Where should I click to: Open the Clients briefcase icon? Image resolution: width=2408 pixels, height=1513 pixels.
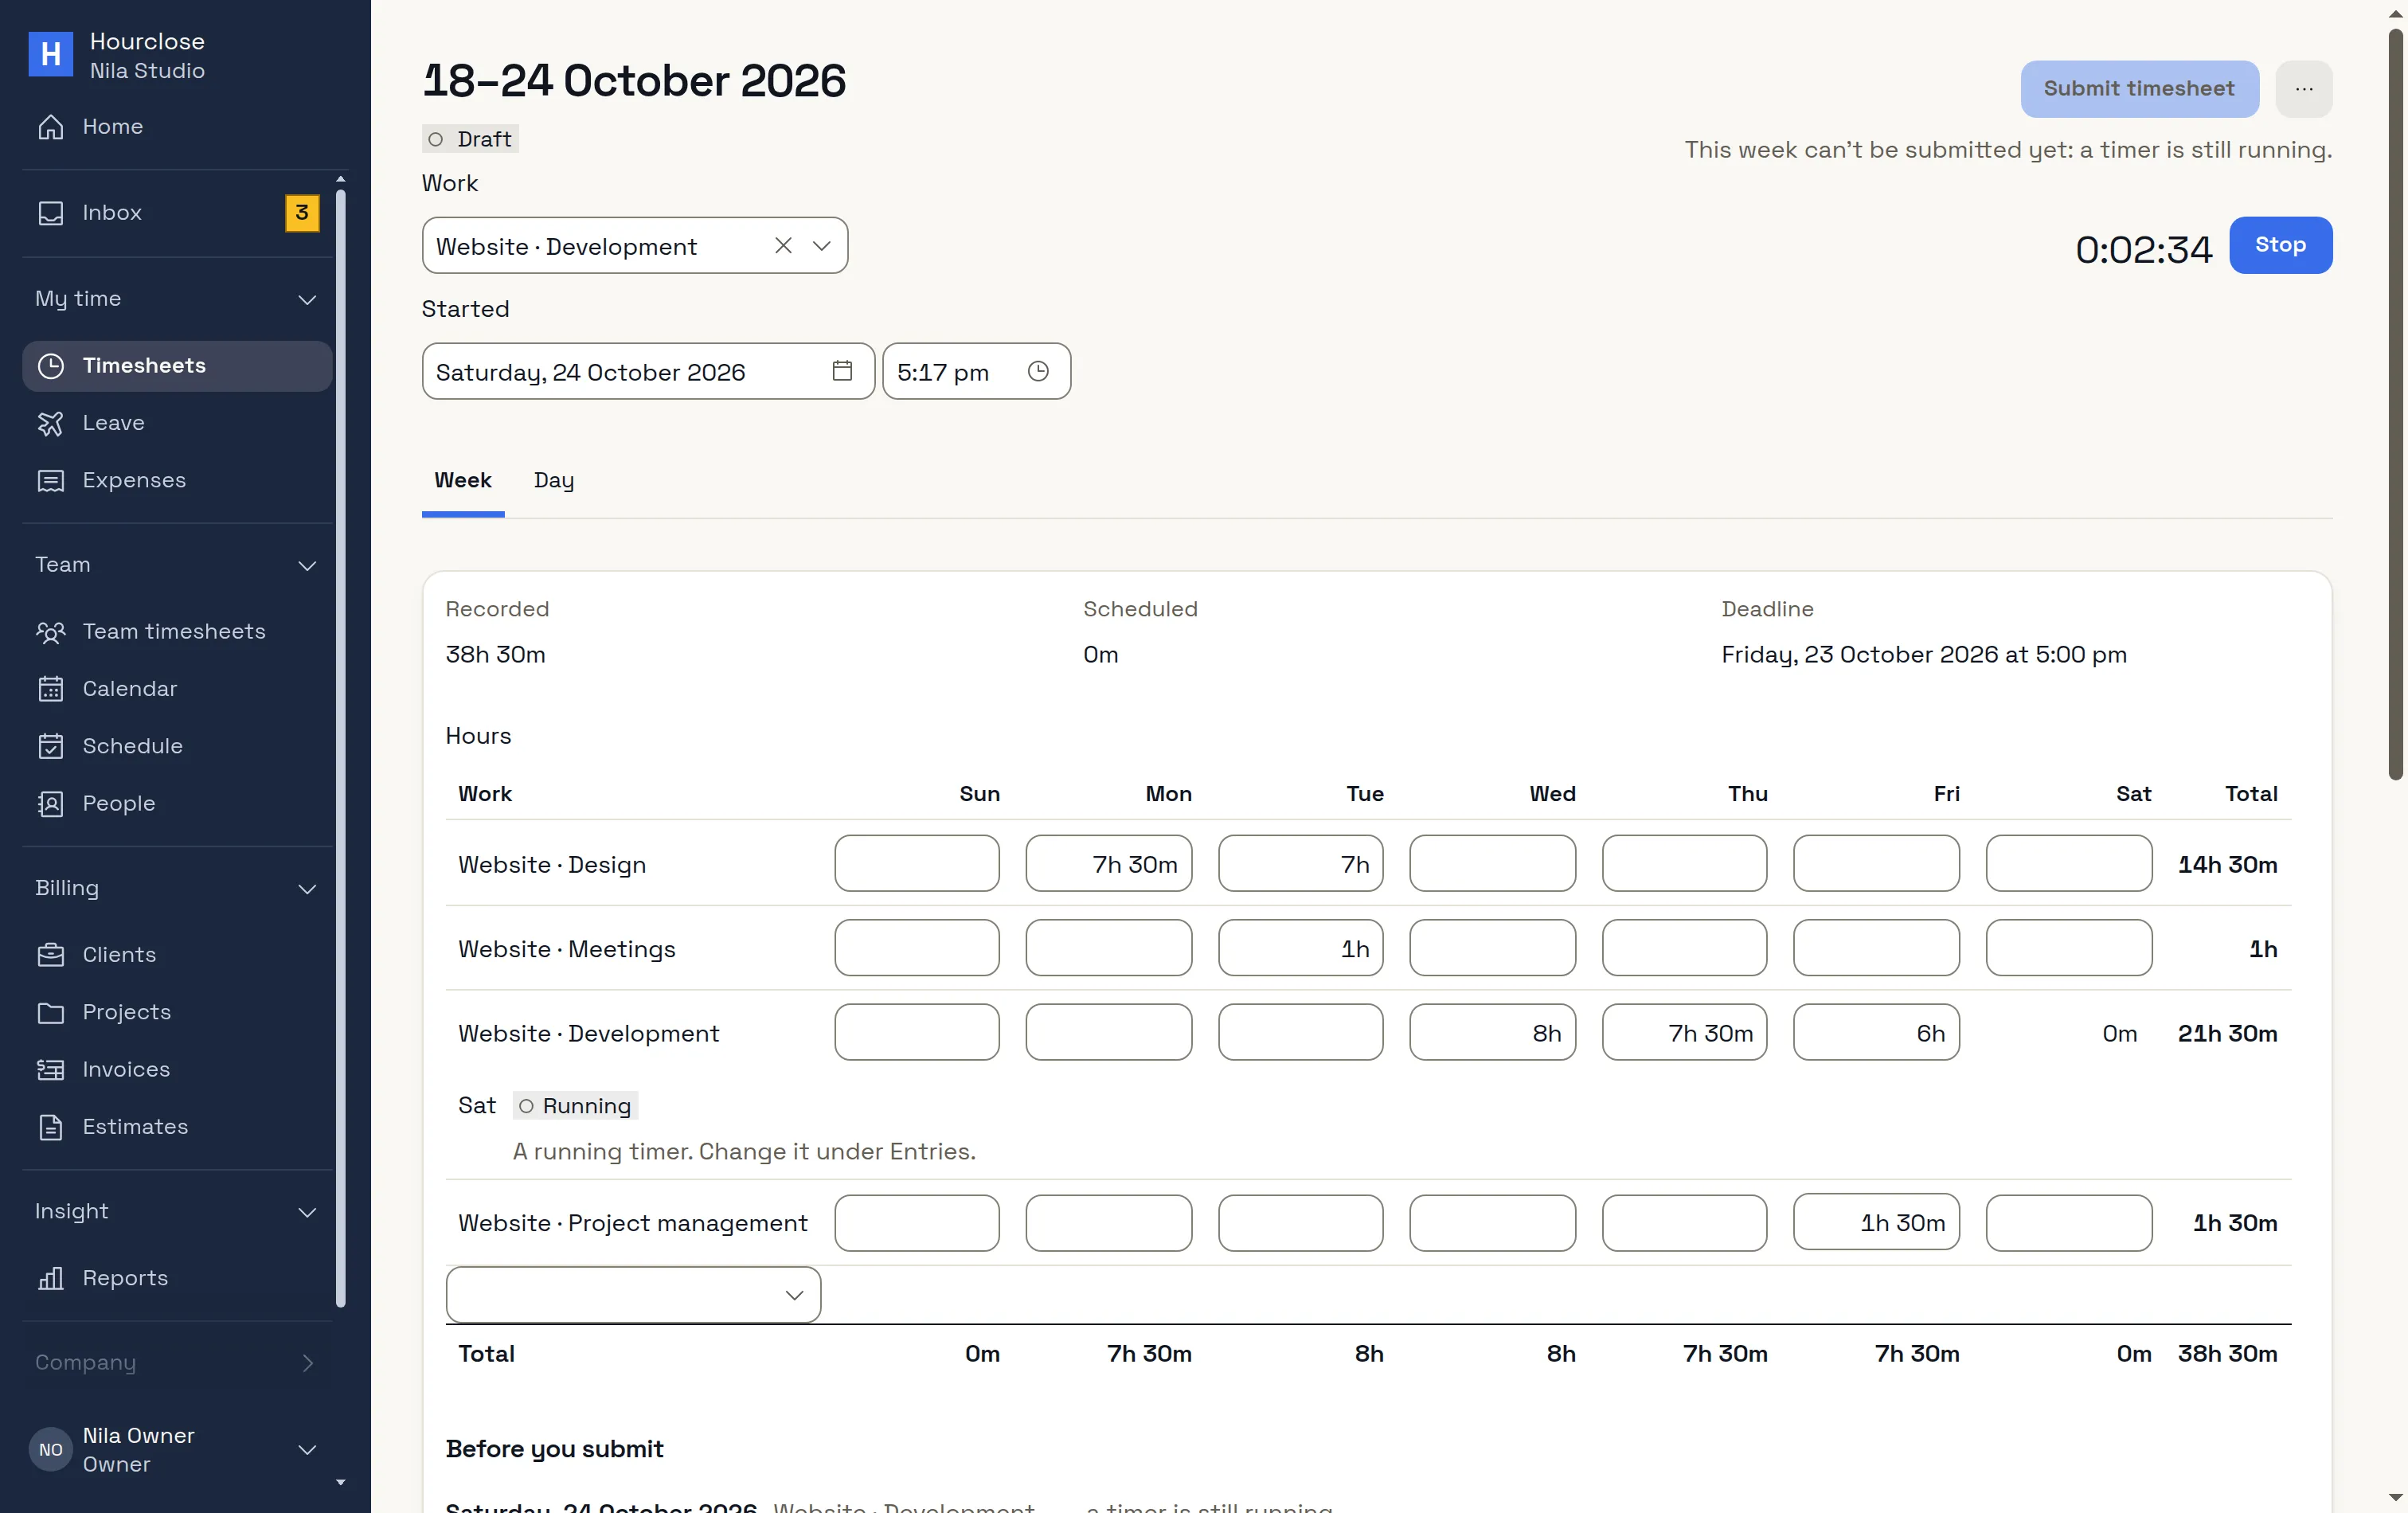[x=50, y=955]
